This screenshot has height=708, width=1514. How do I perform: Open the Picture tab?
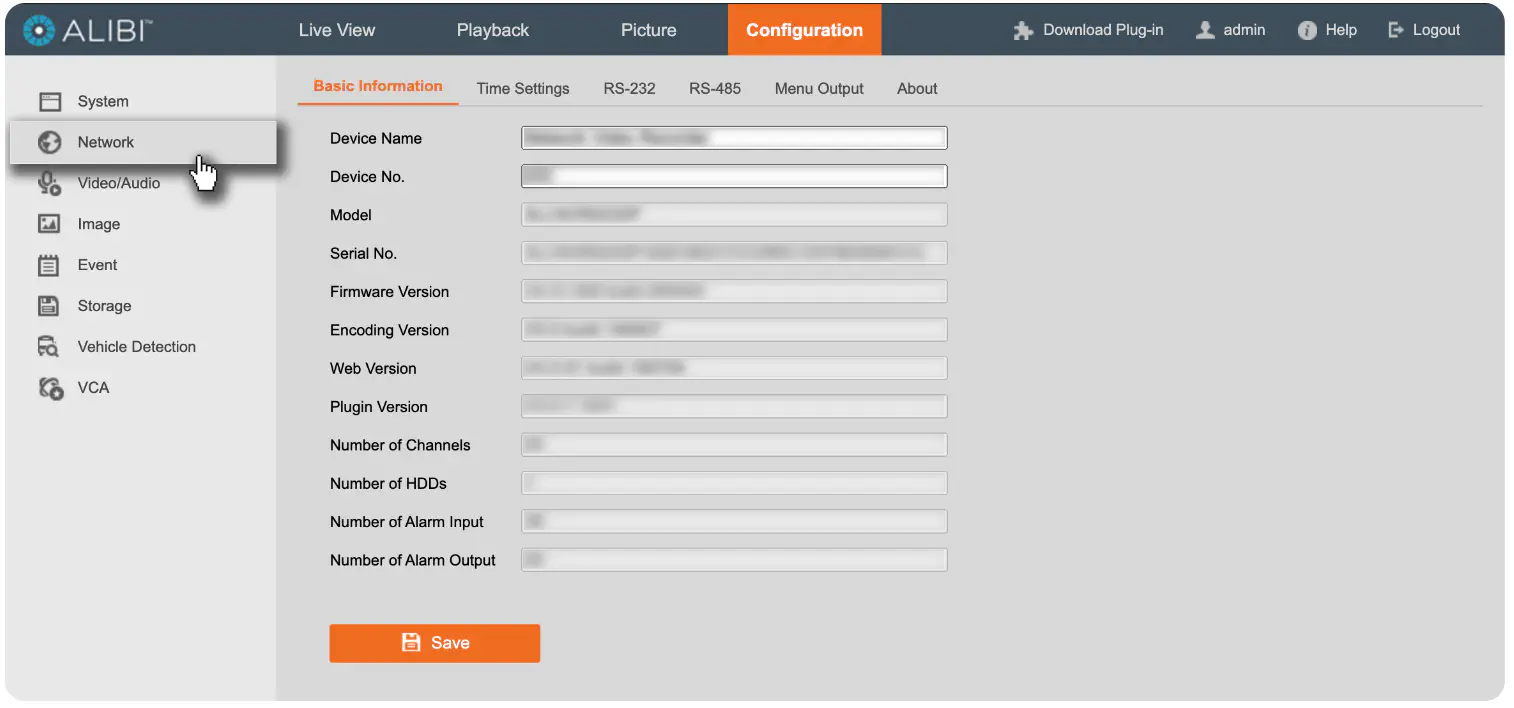click(x=649, y=30)
